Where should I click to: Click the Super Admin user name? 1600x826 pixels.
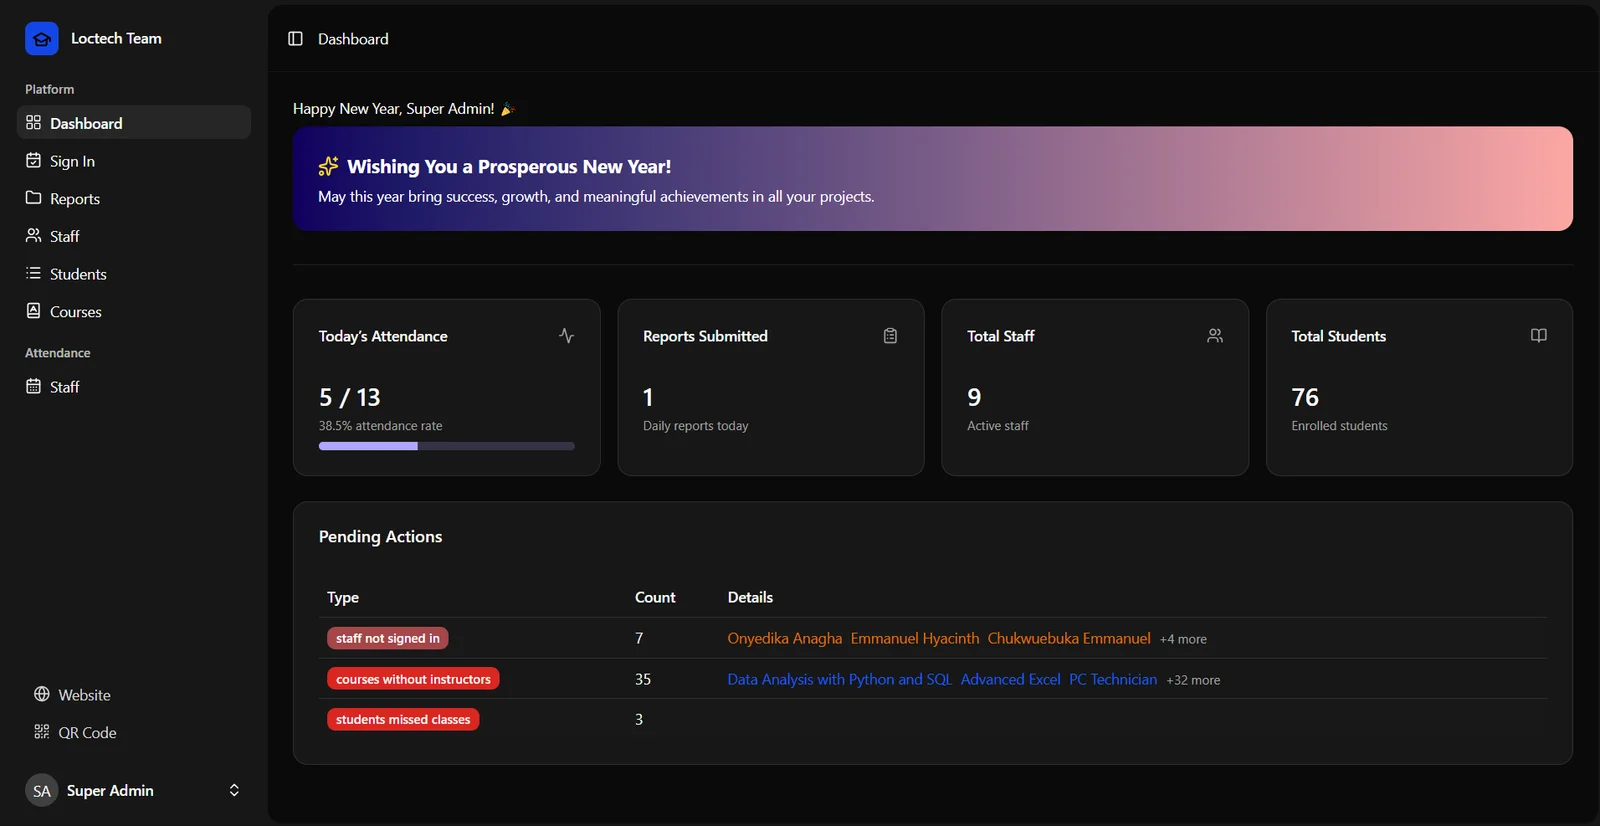click(x=110, y=790)
